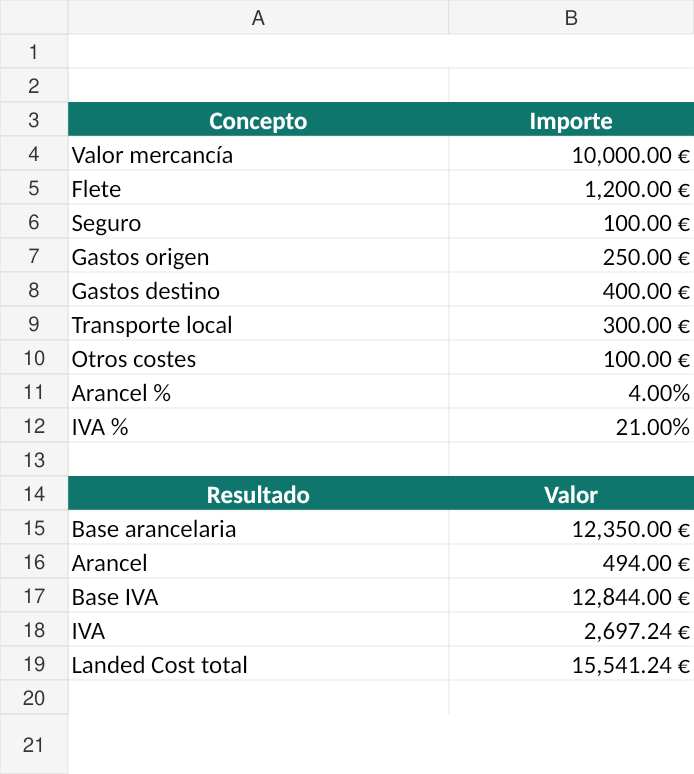Select the IVA label in row 18
The image size is (694, 774).
258,630
